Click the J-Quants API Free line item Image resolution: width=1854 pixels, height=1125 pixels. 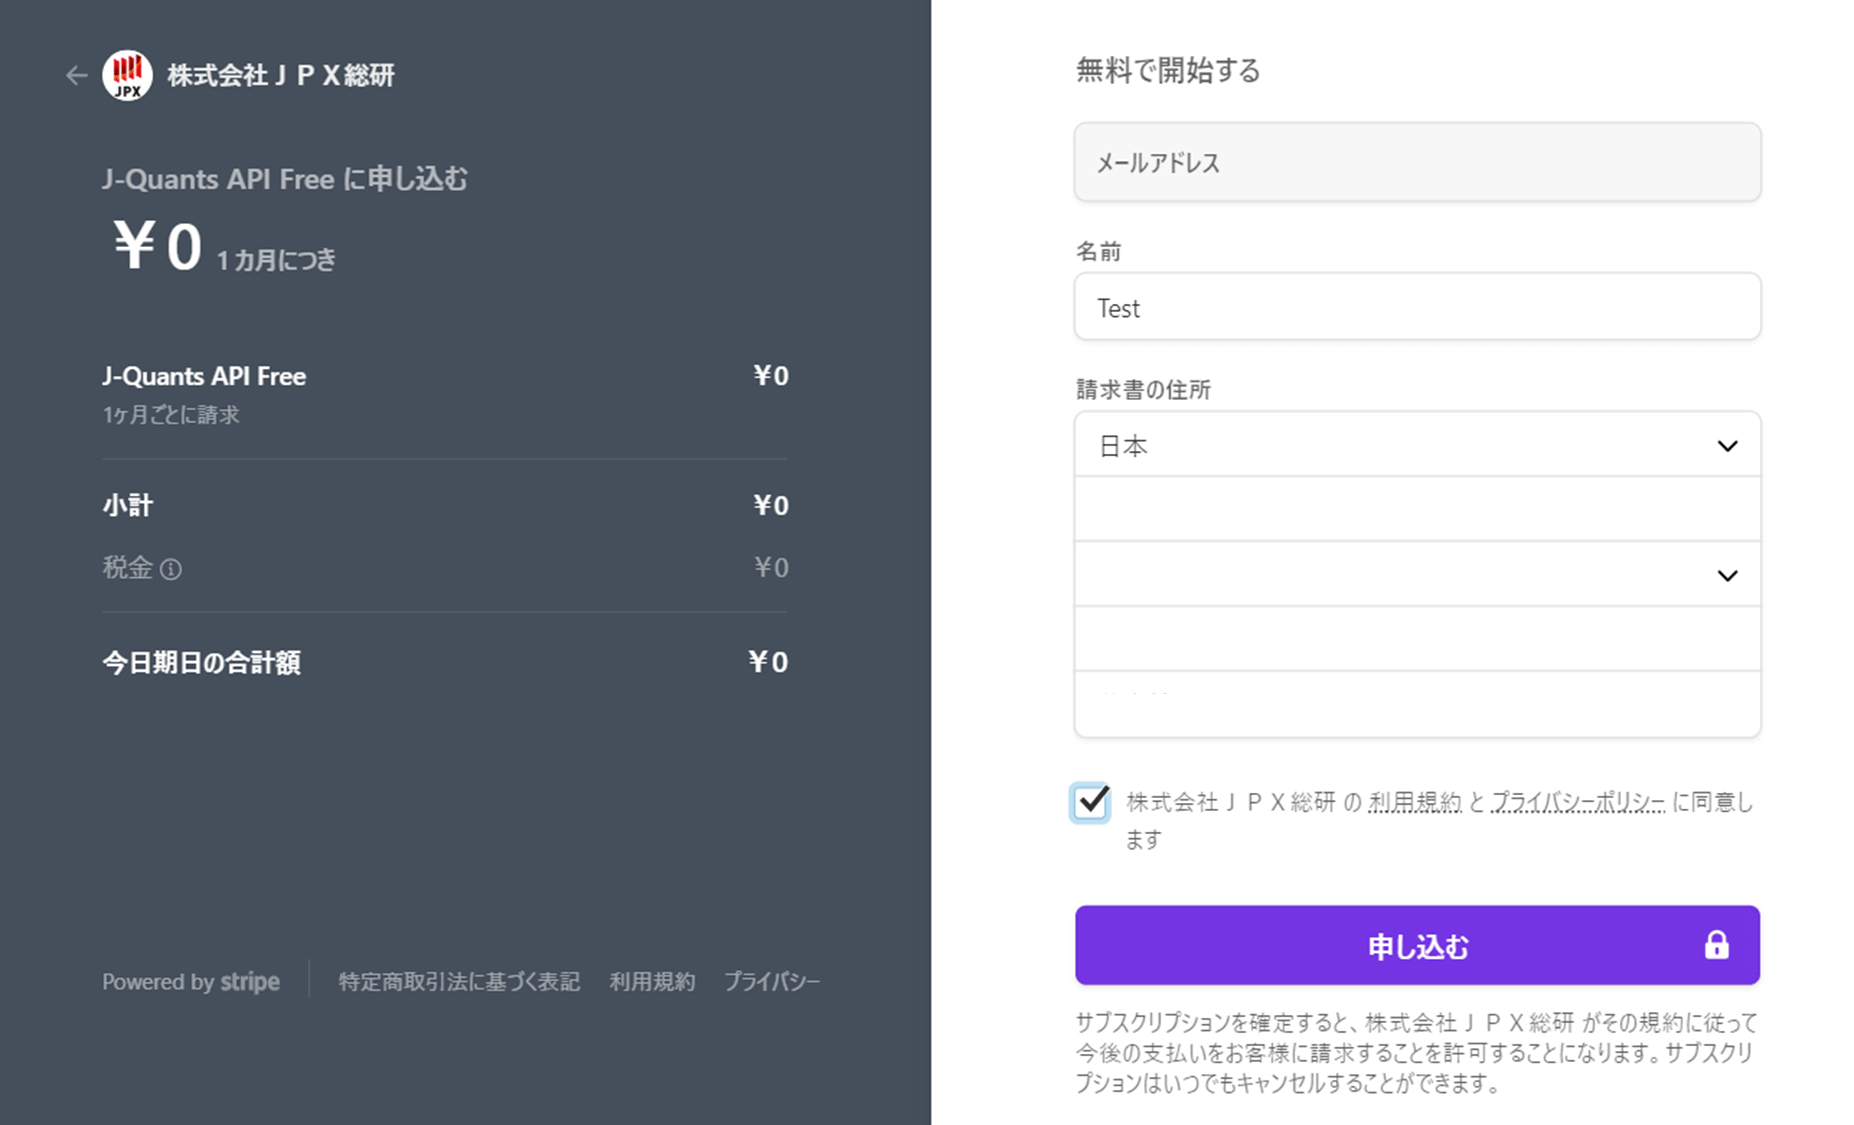203,376
